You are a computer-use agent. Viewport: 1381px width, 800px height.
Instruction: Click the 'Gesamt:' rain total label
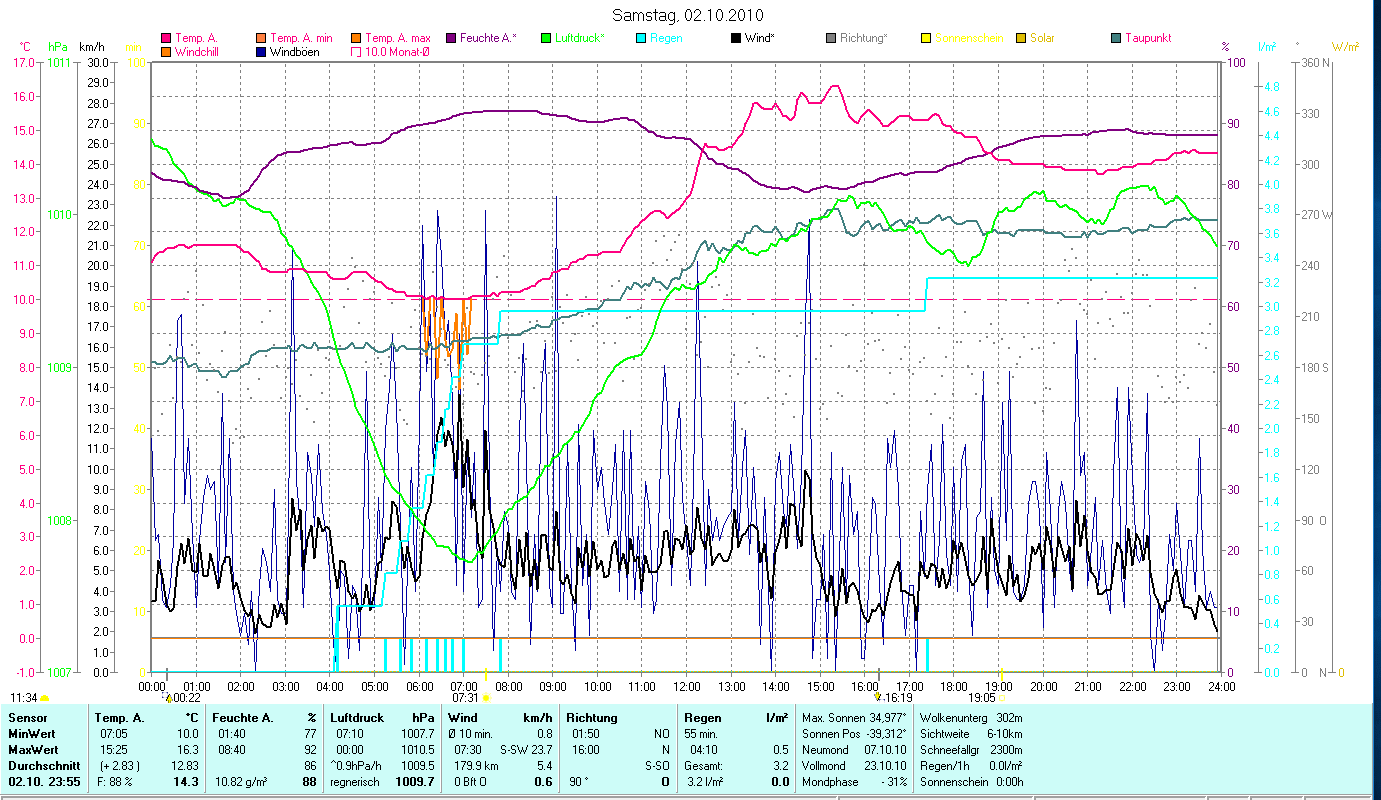(704, 766)
